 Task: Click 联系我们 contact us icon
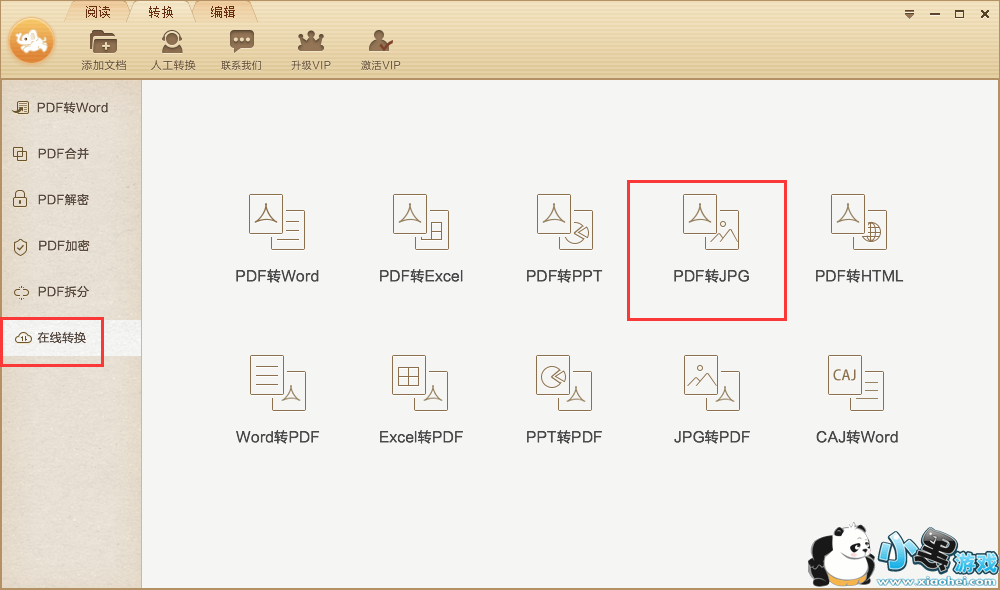pyautogui.click(x=241, y=49)
